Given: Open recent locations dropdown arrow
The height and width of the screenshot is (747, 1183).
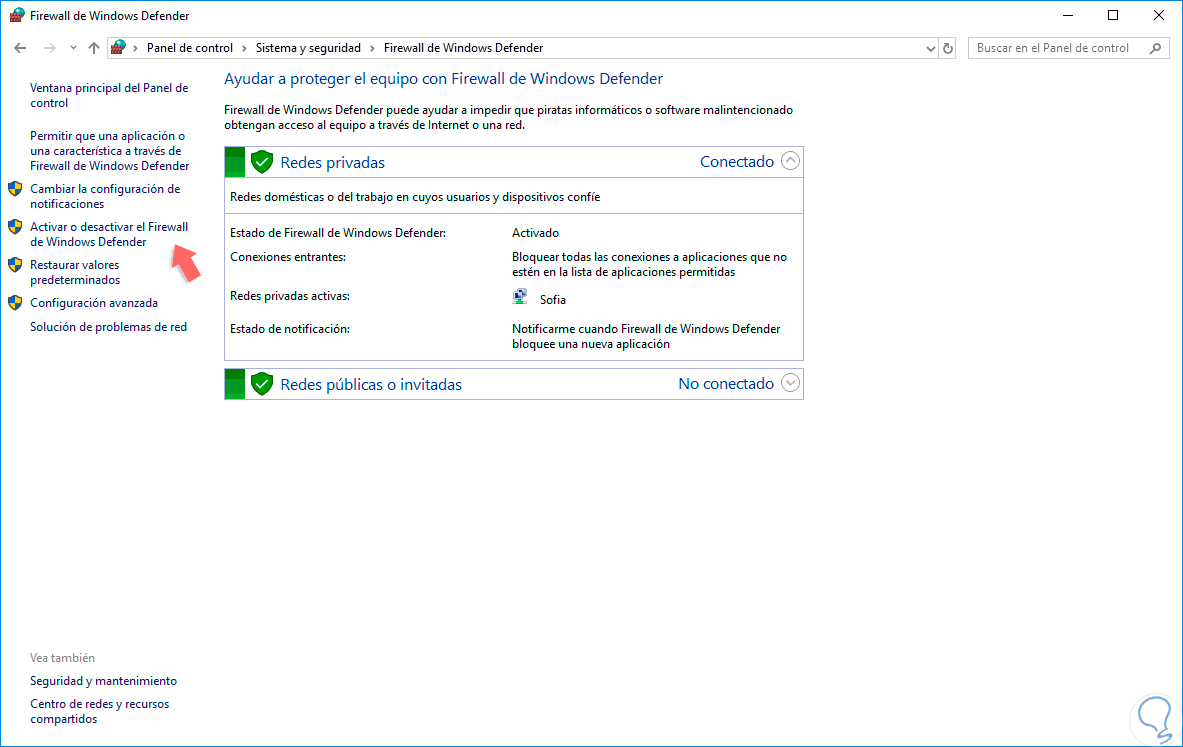Looking at the screenshot, I should 73,48.
